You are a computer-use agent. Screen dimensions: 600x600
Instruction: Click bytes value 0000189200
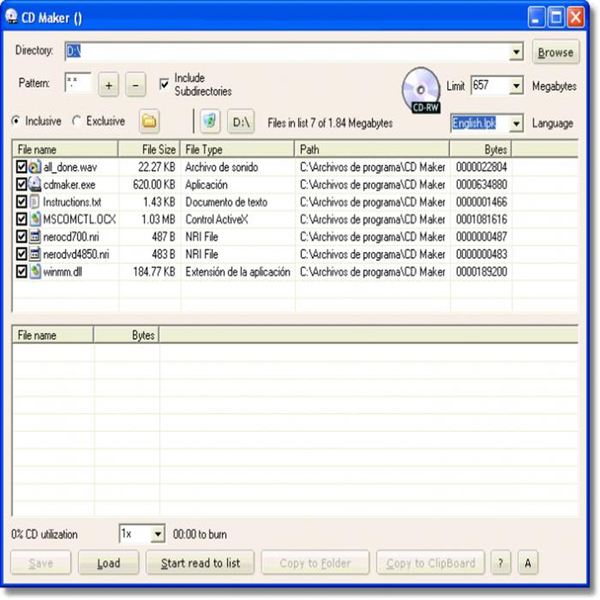[x=481, y=272]
